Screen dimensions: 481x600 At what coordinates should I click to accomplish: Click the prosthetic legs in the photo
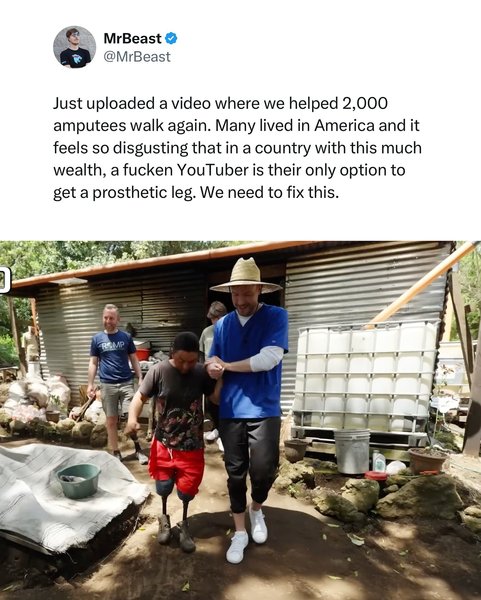pyautogui.click(x=175, y=515)
